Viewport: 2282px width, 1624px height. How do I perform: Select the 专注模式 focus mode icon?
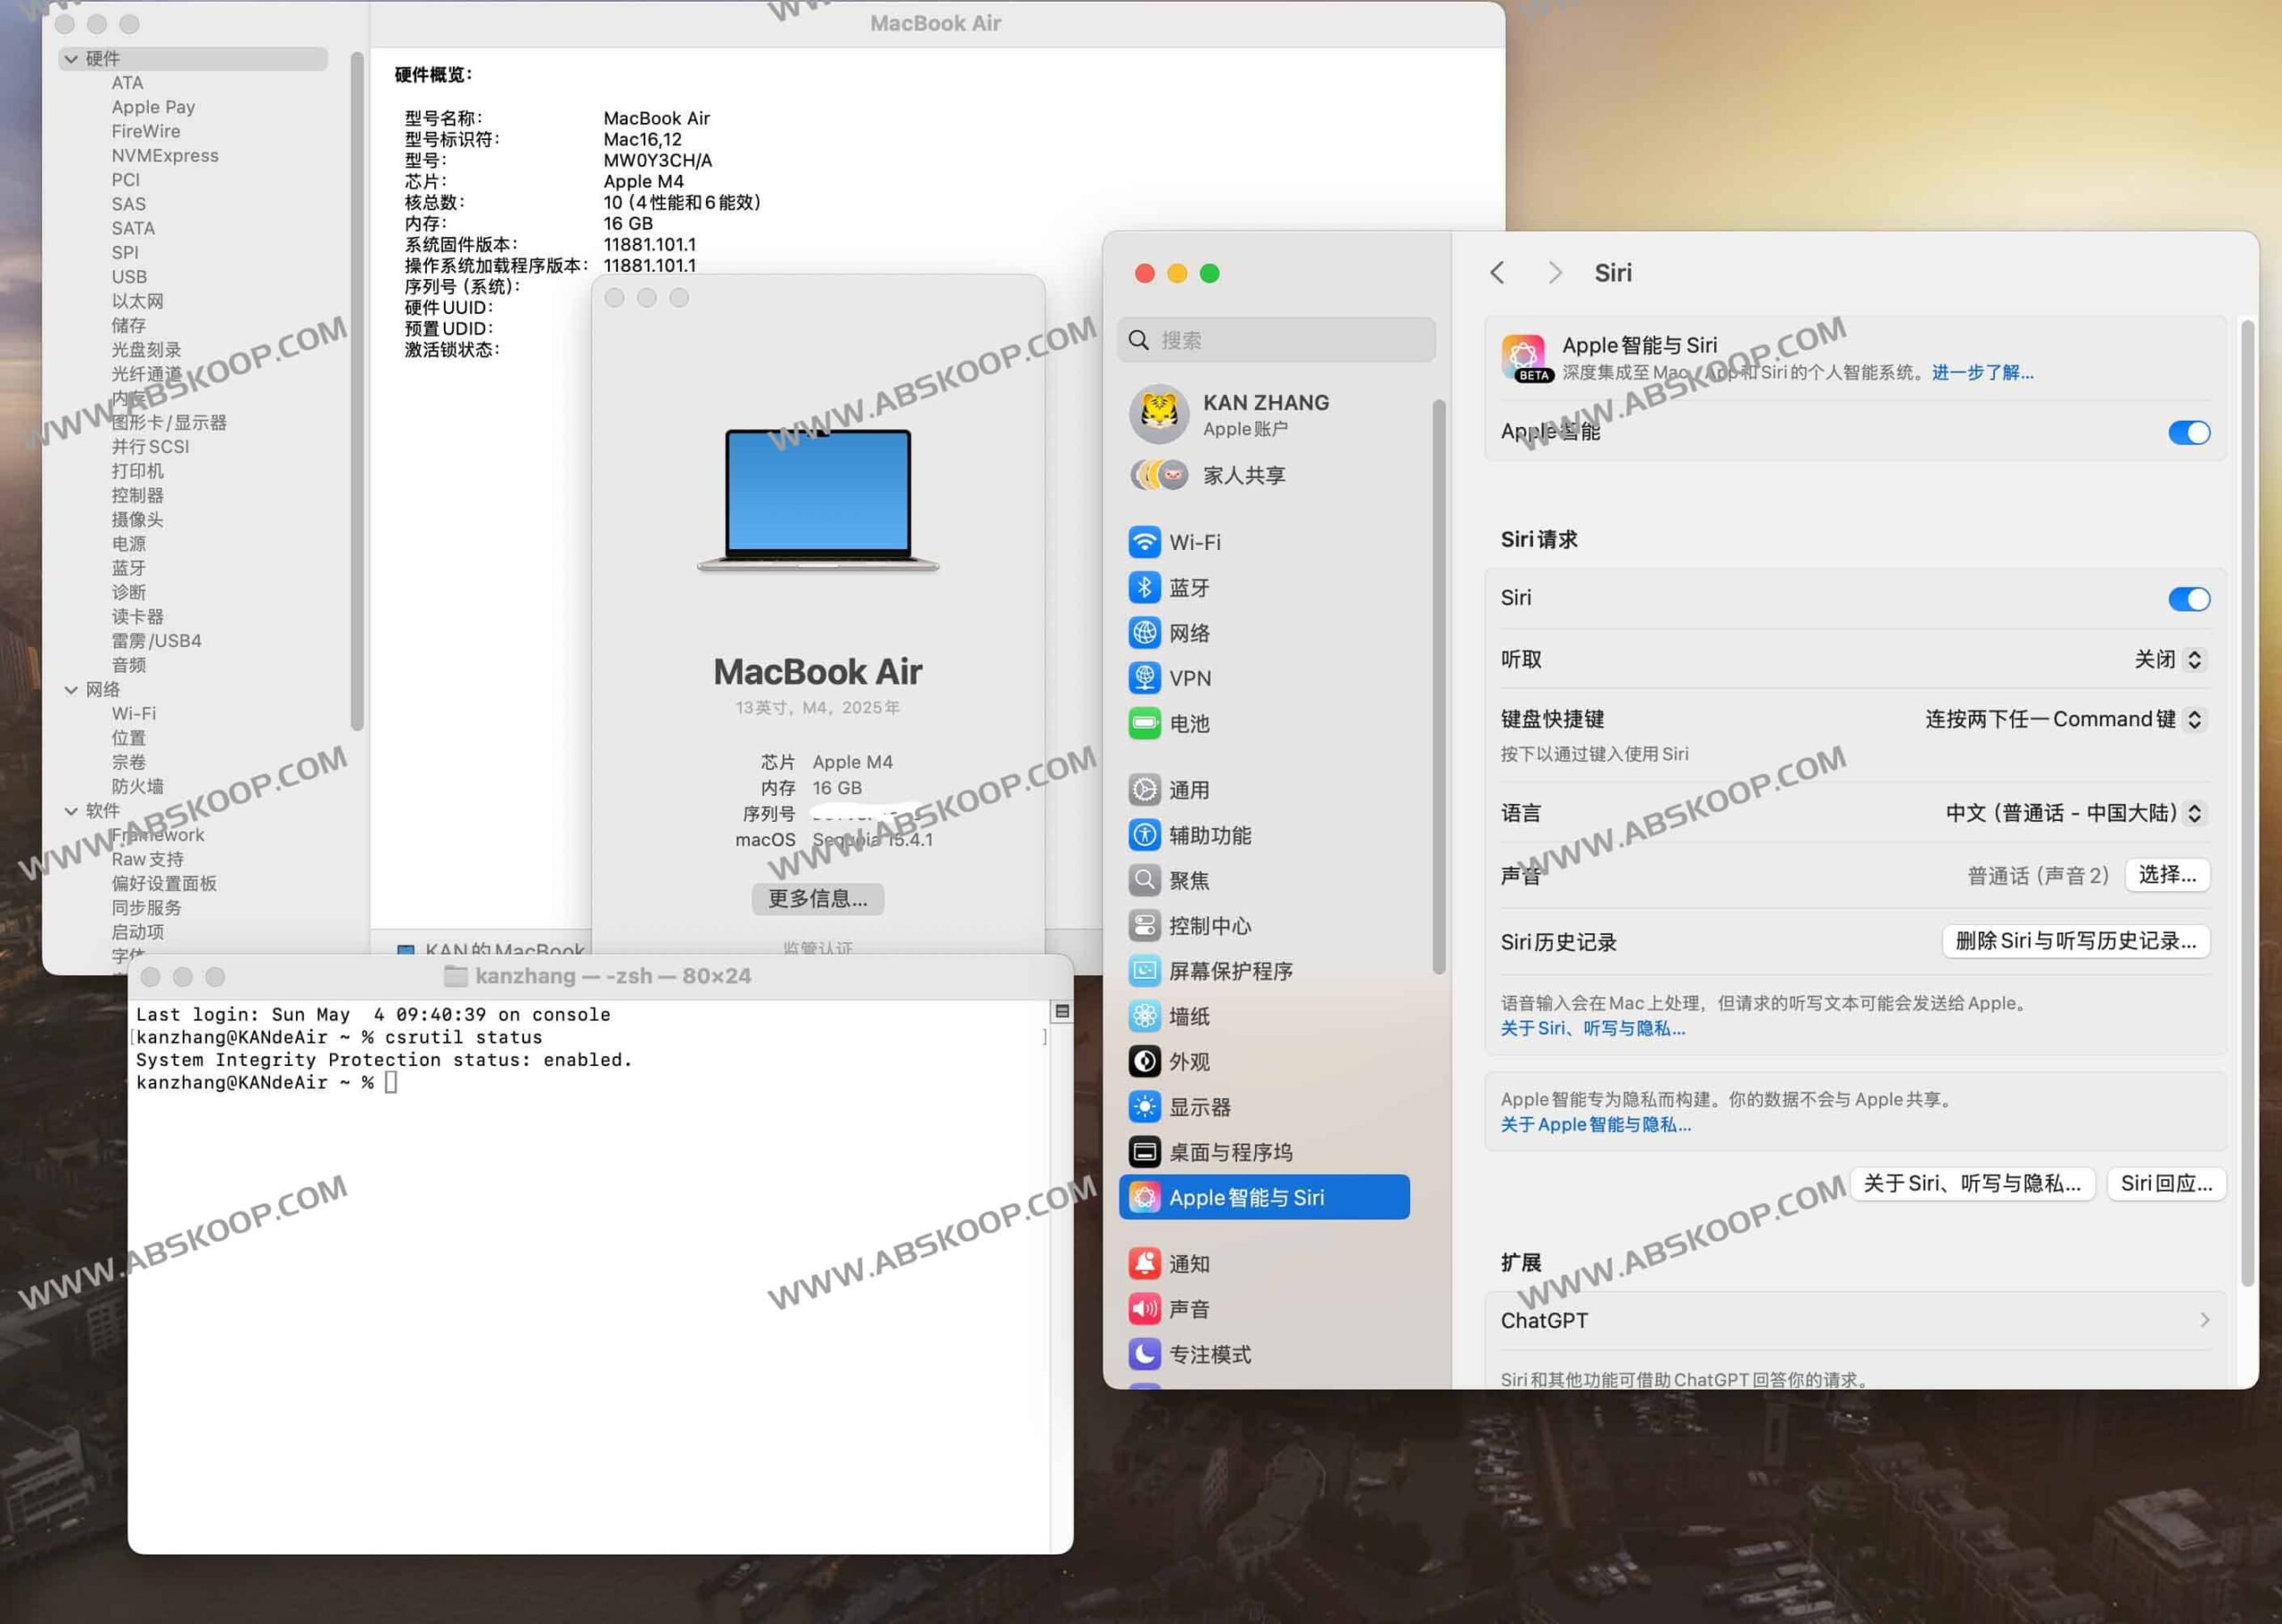pos(1143,1353)
